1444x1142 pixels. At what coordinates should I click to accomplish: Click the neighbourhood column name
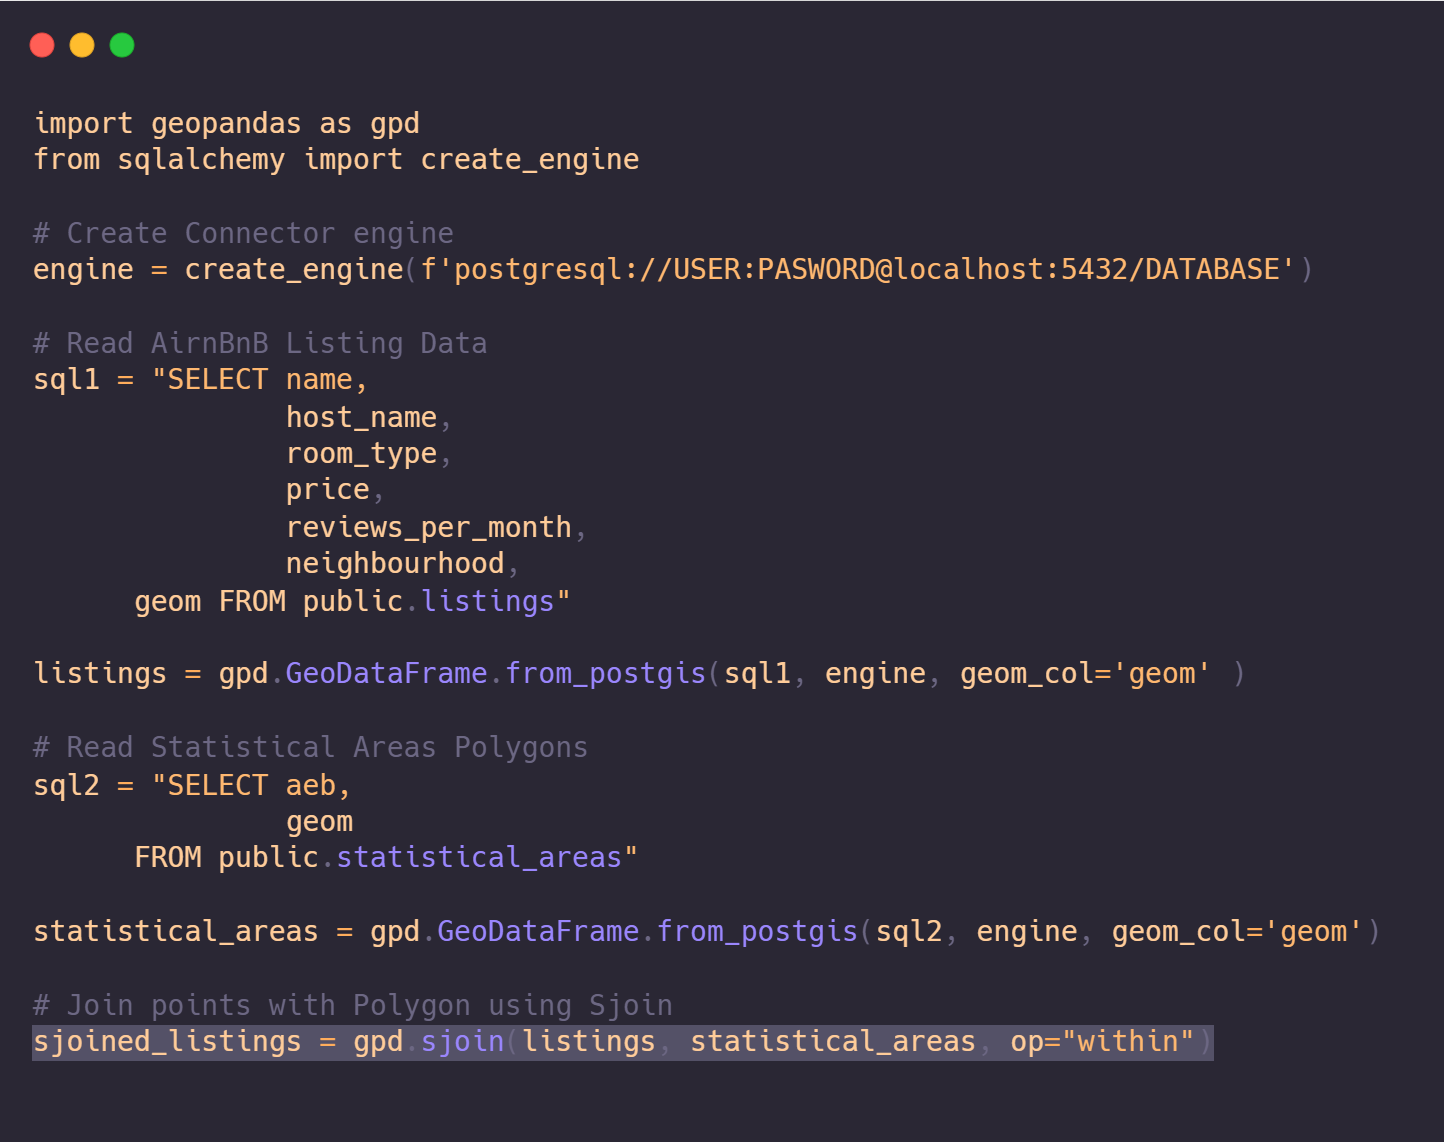(395, 564)
